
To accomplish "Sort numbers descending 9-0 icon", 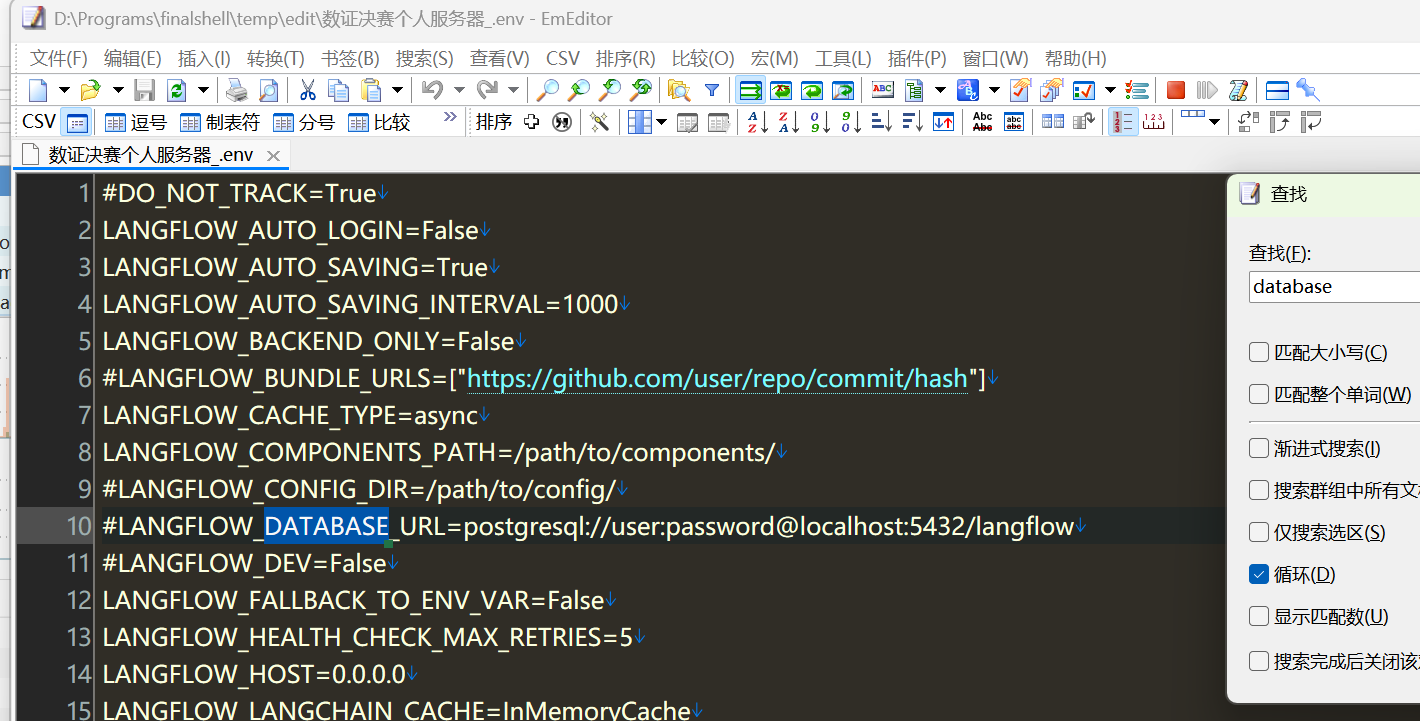I will [x=851, y=122].
